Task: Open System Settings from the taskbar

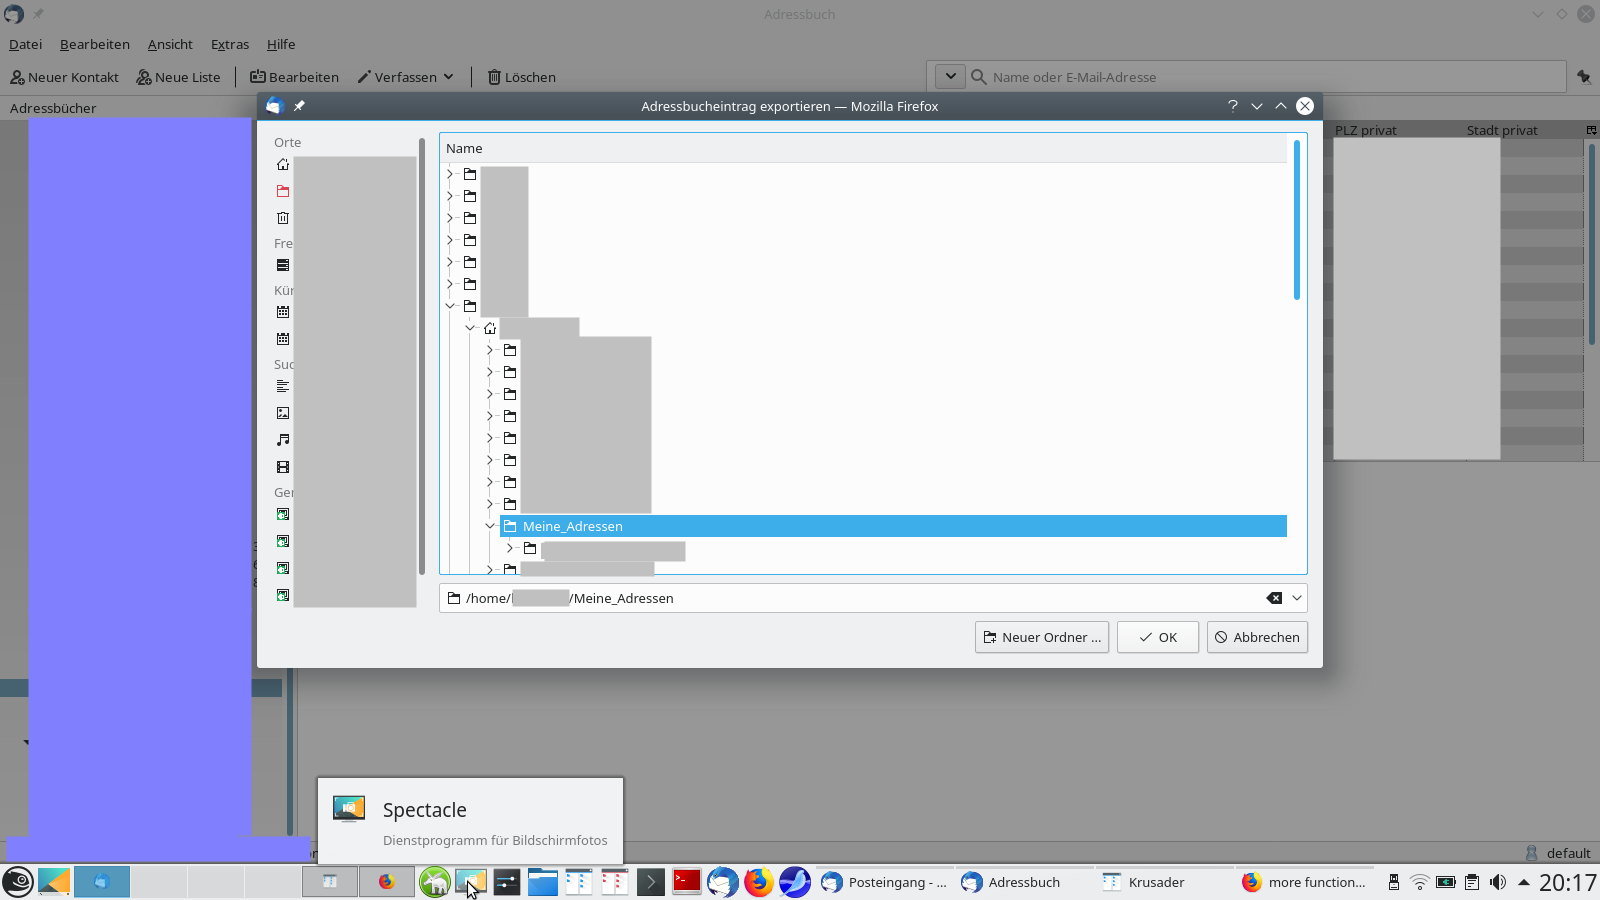Action: tap(507, 882)
